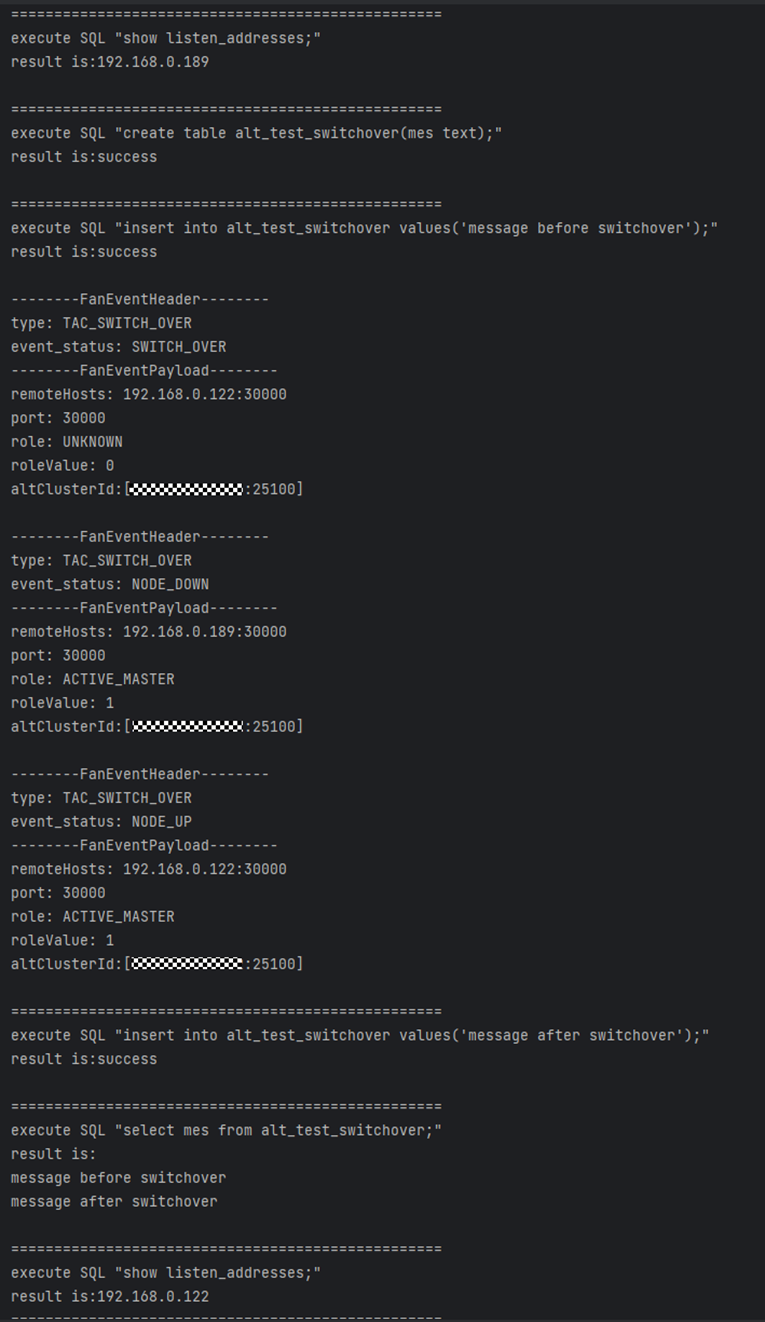Click the insert 'message before switchover' SQL line
Screen dimensions: 765x1322
coord(364,228)
